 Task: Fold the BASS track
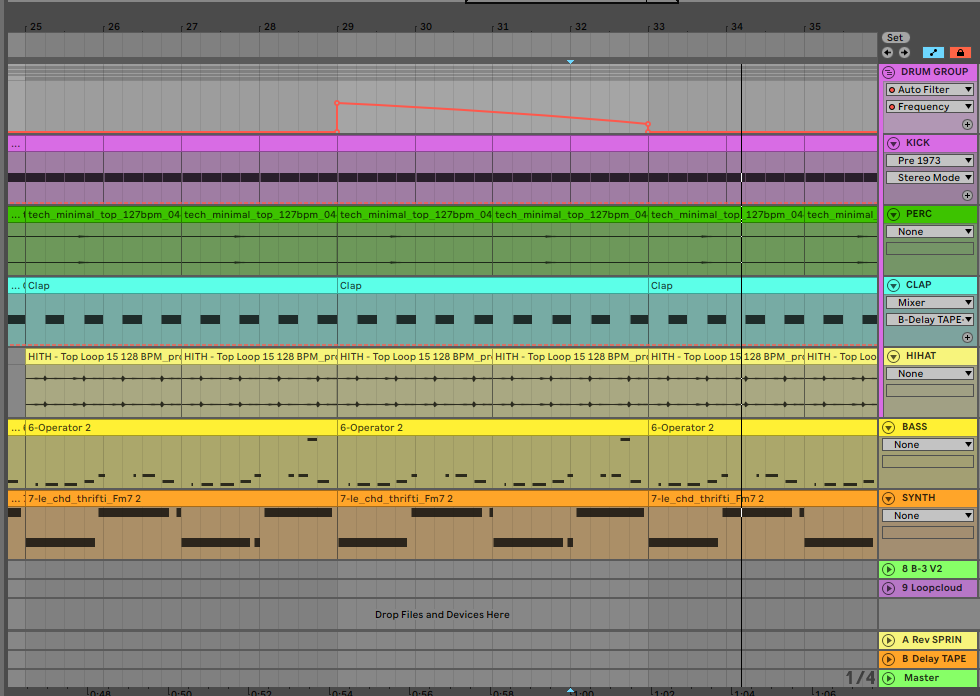tap(889, 427)
